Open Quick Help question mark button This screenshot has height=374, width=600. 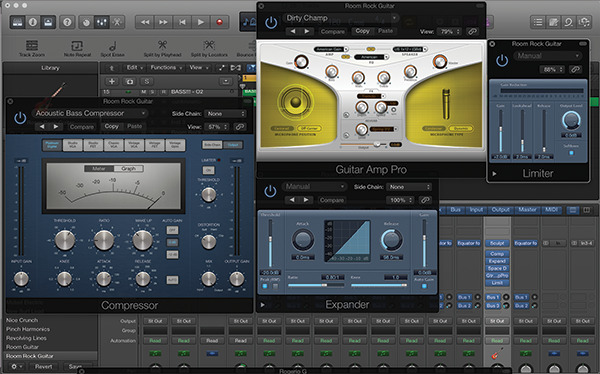coord(67,22)
